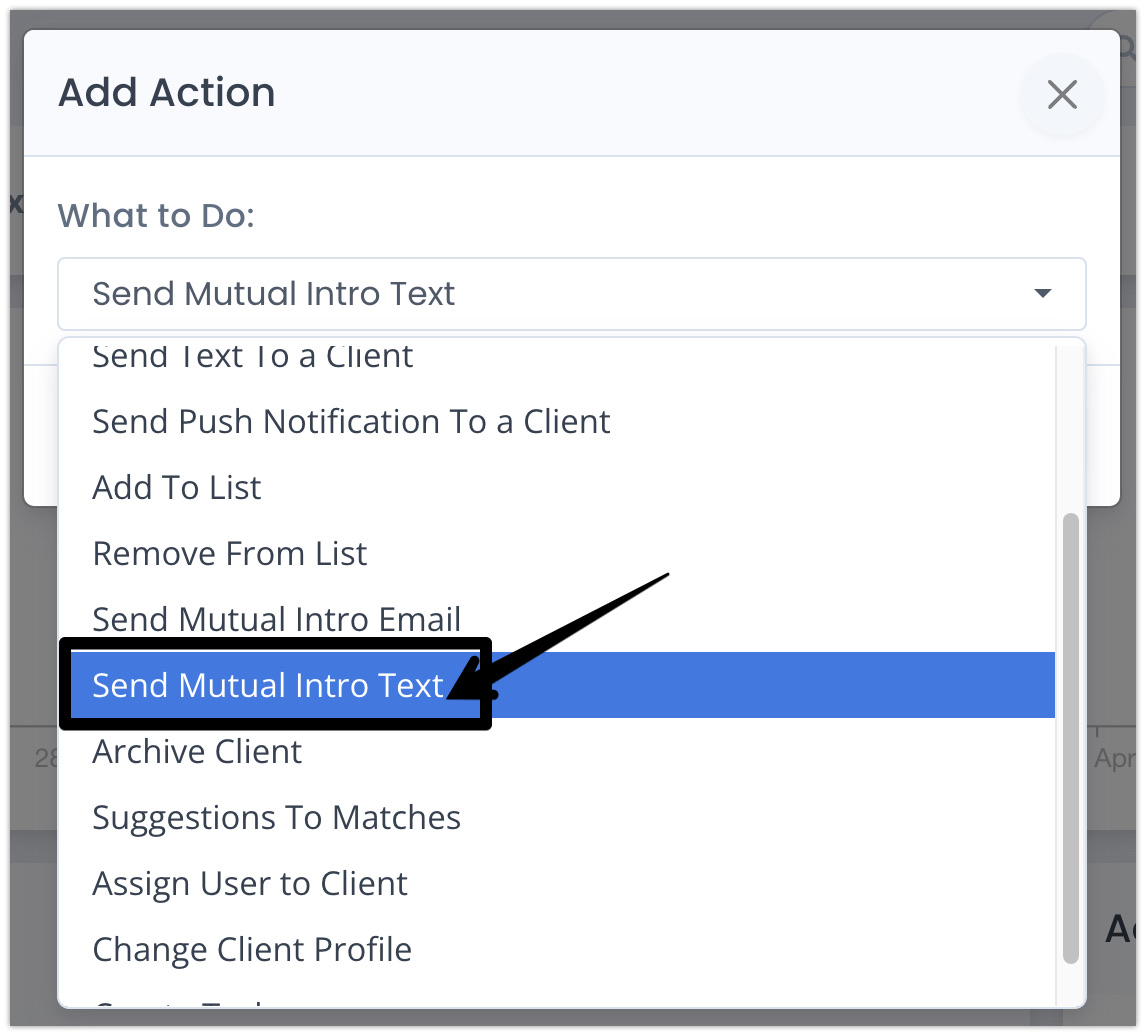Choose Send Mutual Intro Email
The image size is (1146, 1036).
pos(277,620)
